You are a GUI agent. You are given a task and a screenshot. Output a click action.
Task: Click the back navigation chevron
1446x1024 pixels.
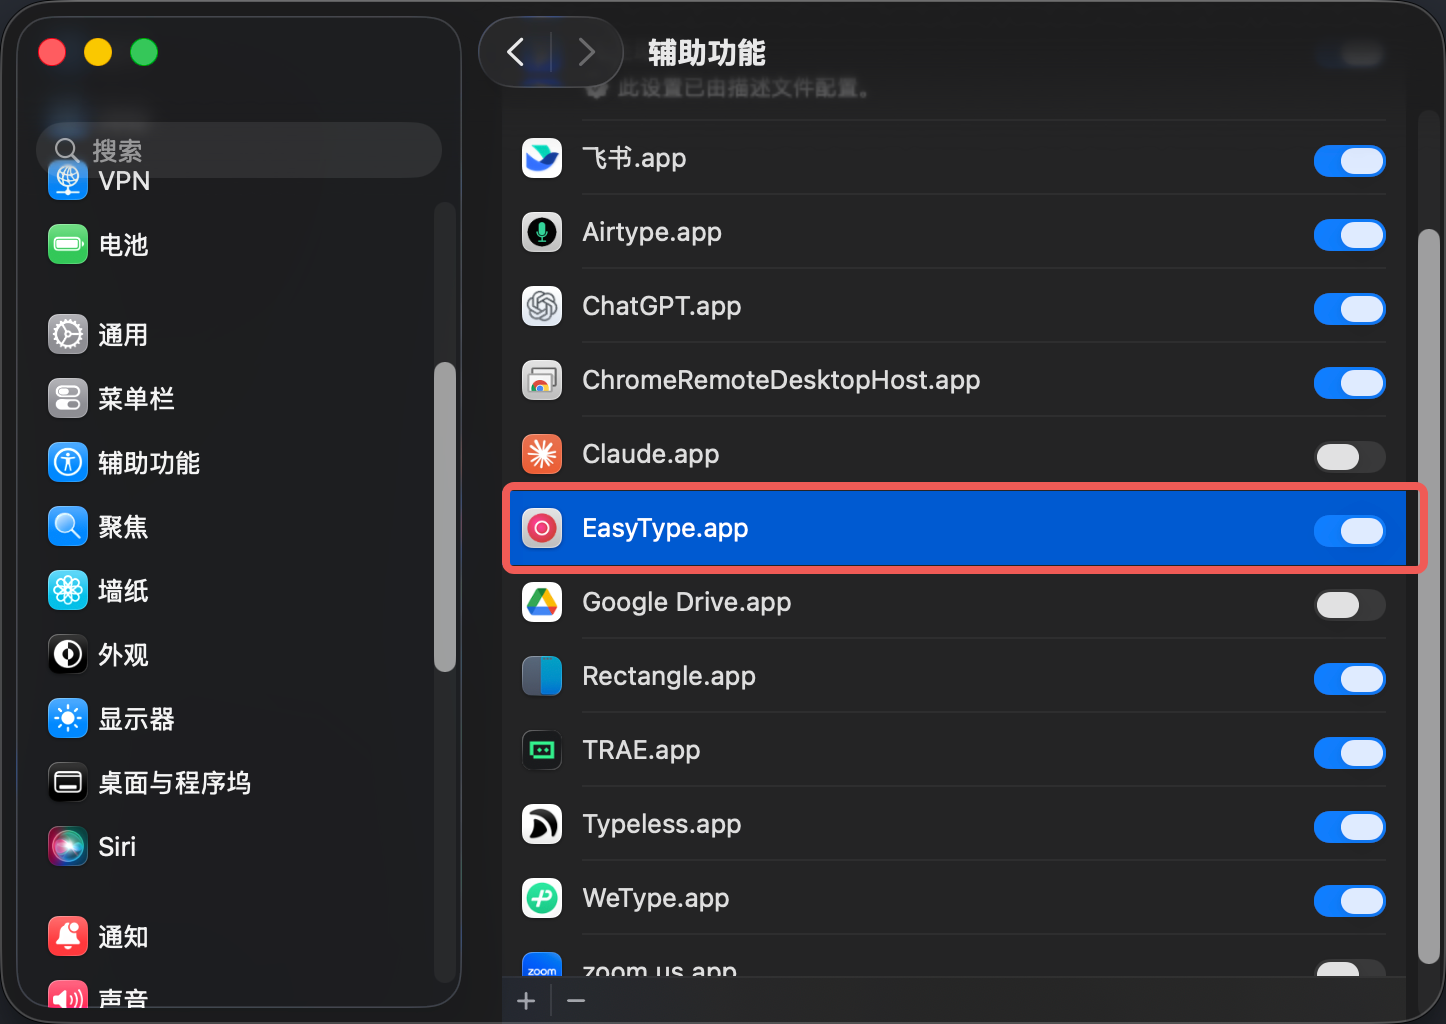pos(516,52)
